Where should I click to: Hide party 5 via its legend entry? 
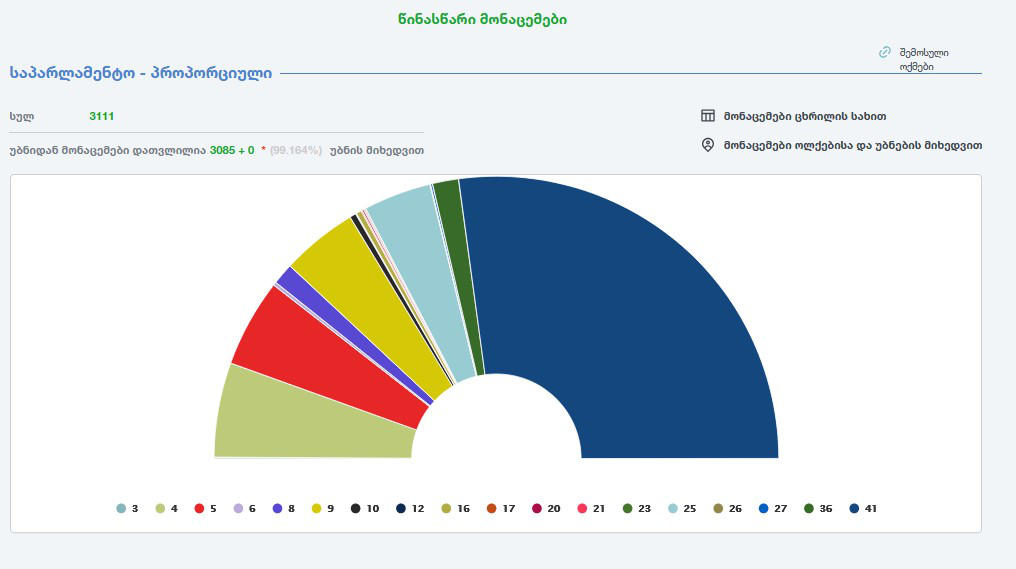pyautogui.click(x=207, y=508)
